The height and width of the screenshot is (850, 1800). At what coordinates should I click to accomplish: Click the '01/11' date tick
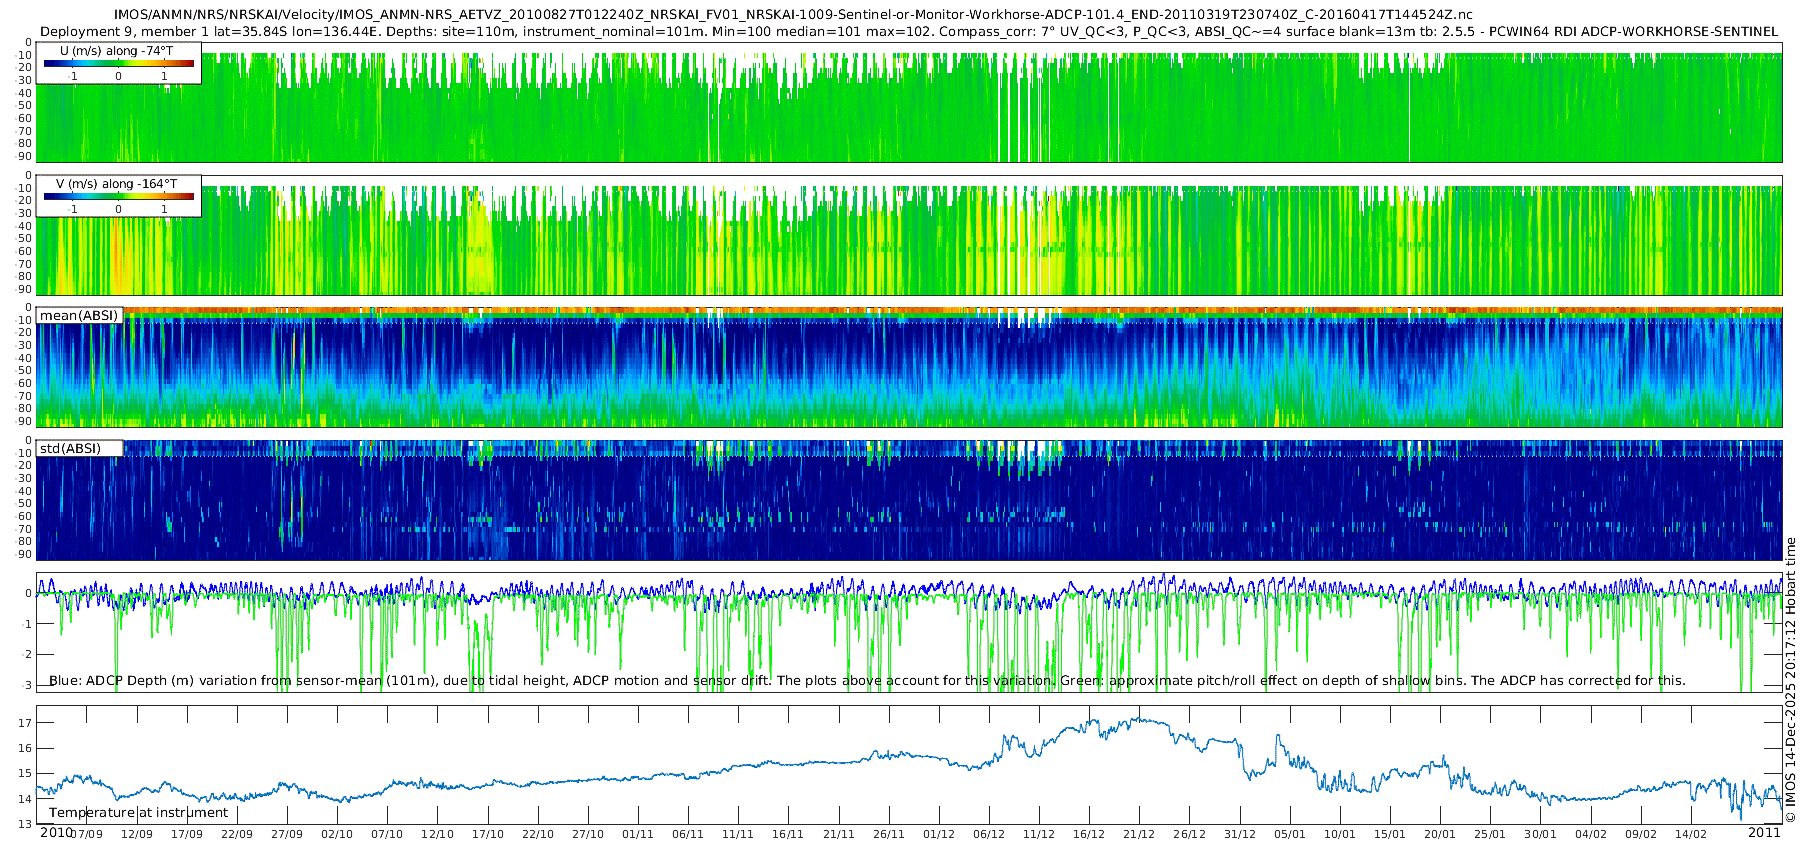pyautogui.click(x=637, y=834)
